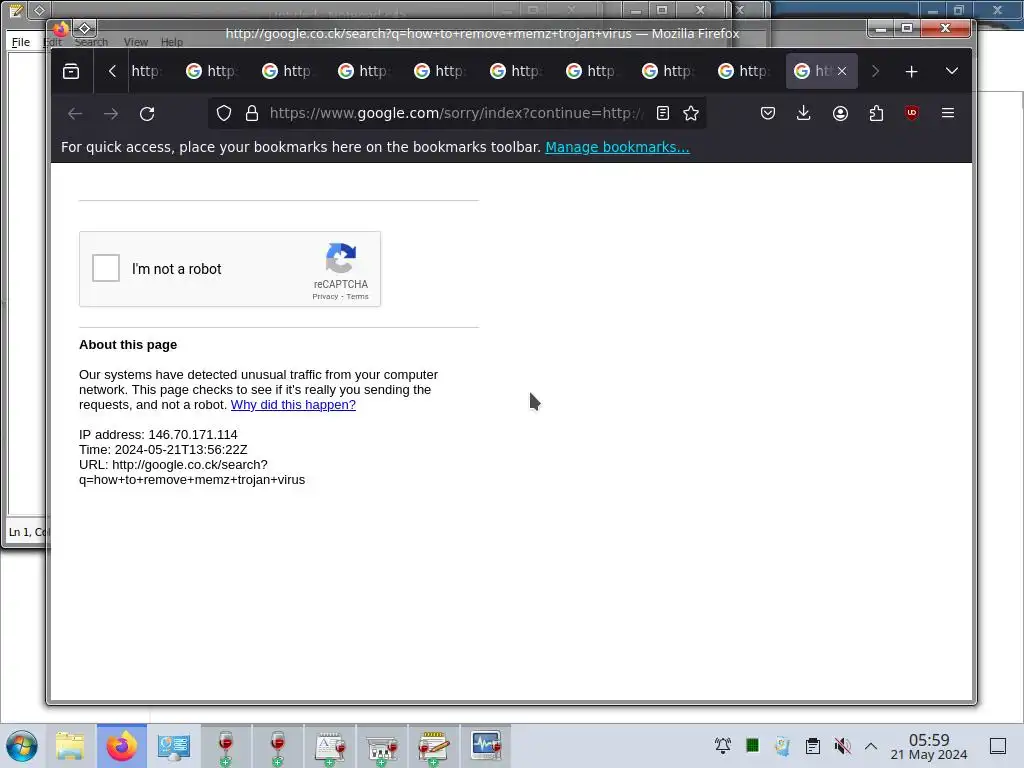Click the reCAPTCHA logo
Viewport: 1024px width, 768px height.
tap(341, 259)
